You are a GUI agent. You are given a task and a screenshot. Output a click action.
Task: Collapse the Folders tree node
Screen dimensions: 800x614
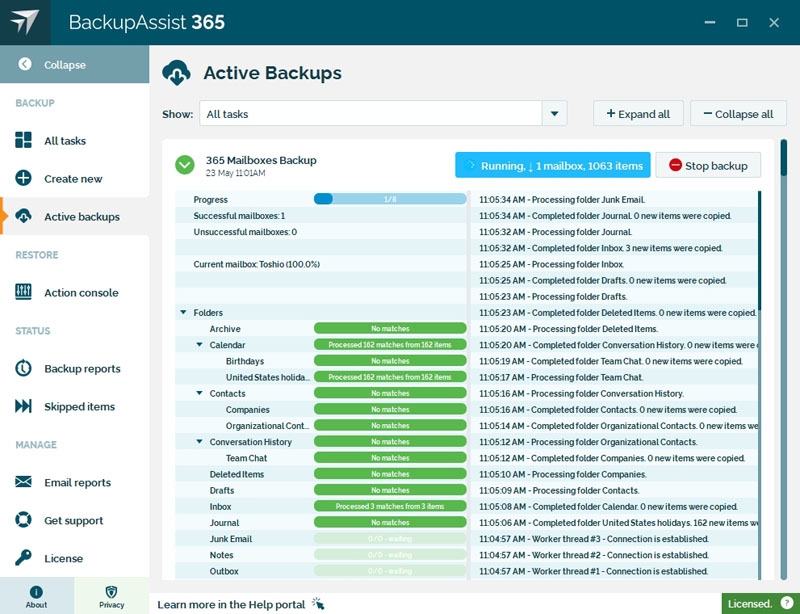pyautogui.click(x=183, y=312)
